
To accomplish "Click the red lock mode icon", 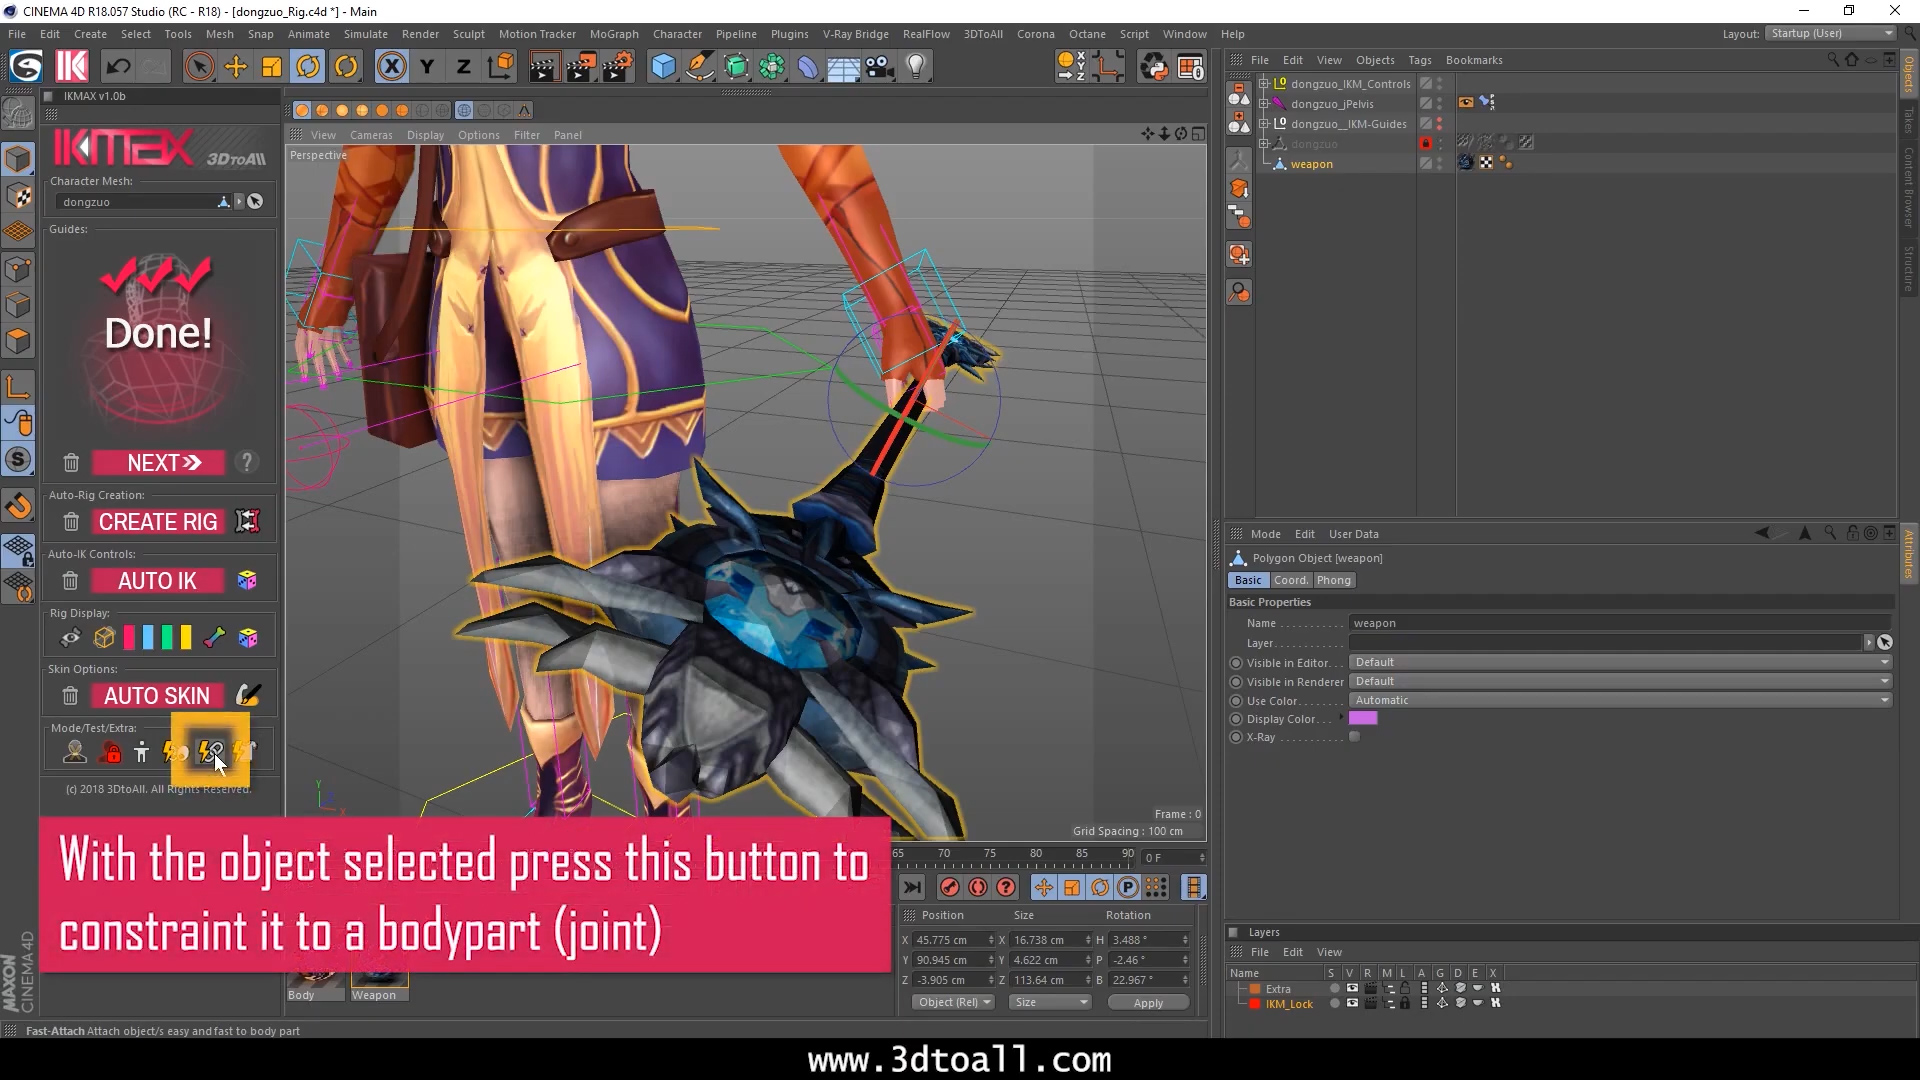I will coord(111,752).
